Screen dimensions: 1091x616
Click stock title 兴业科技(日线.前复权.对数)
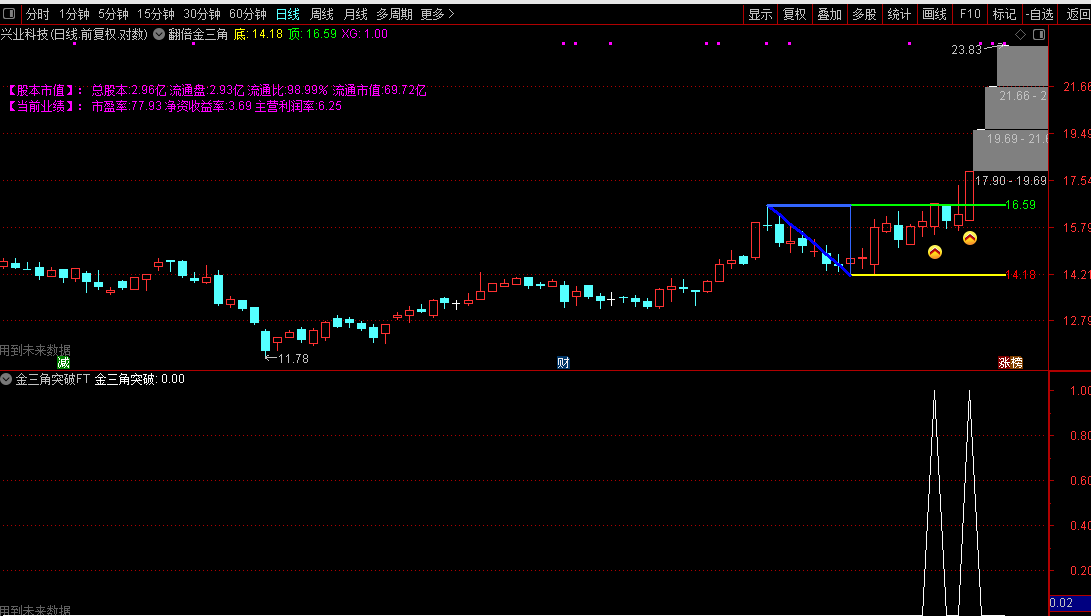74,34
